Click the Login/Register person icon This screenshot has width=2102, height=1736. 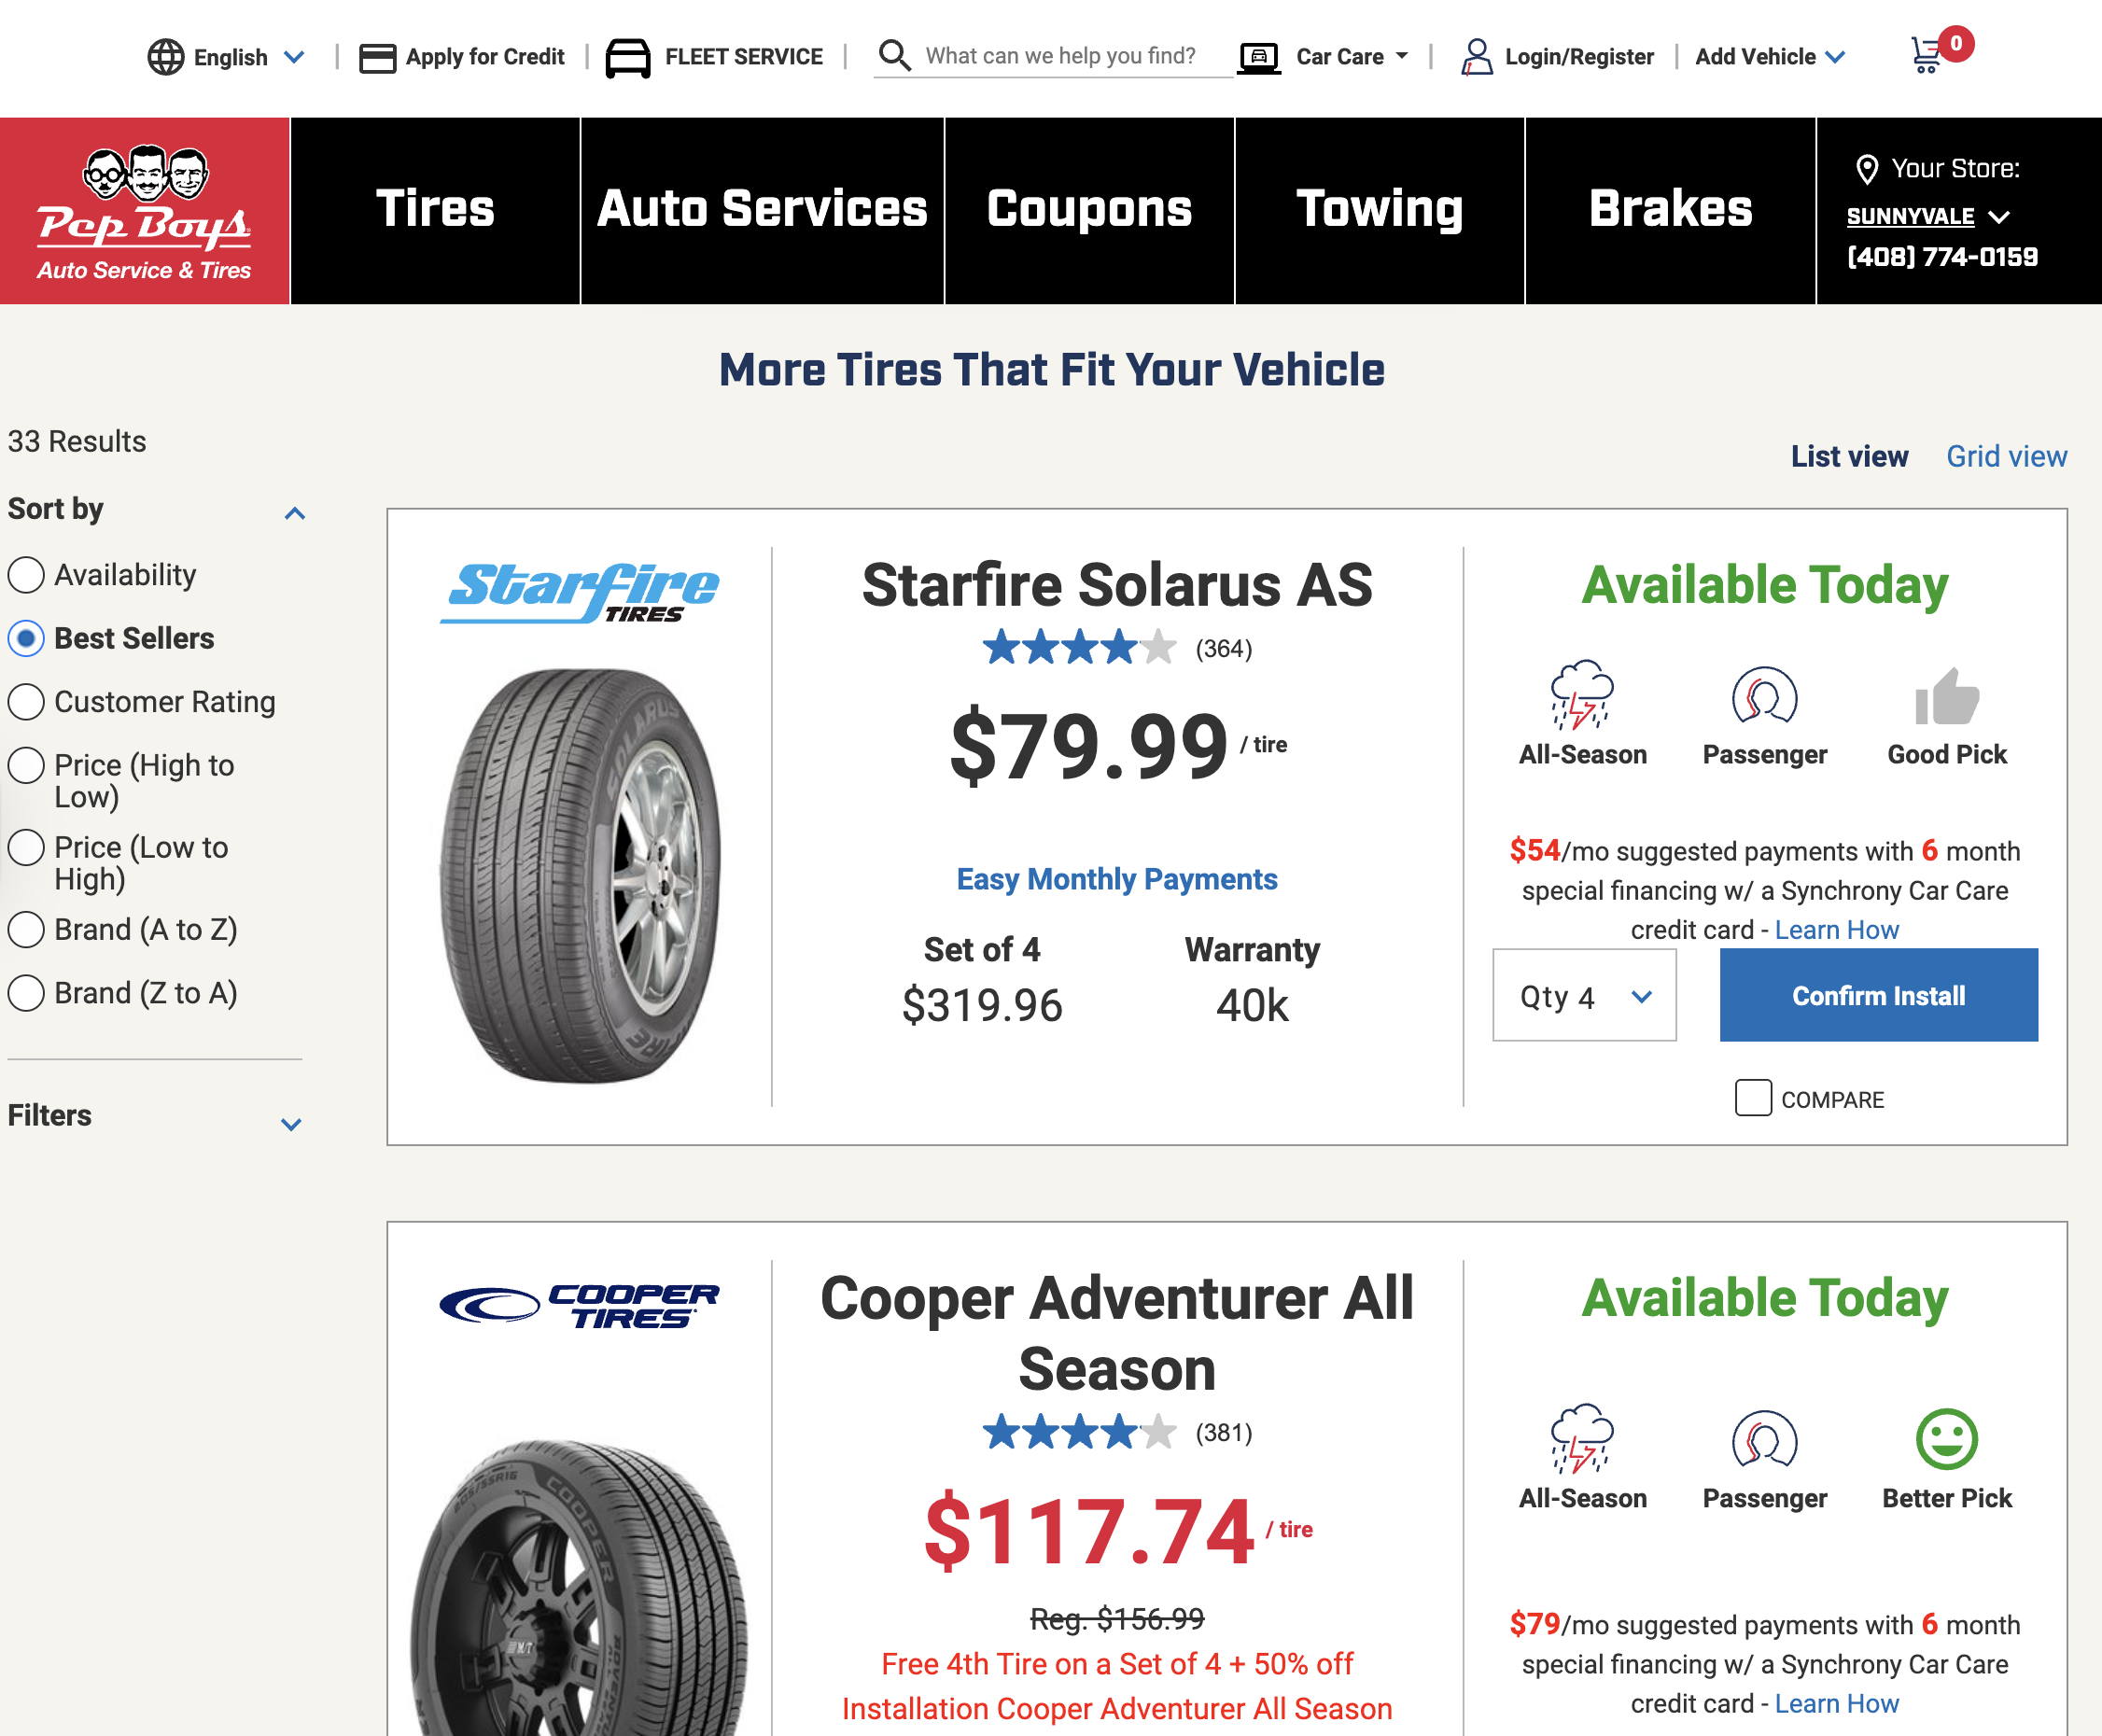coord(1478,57)
